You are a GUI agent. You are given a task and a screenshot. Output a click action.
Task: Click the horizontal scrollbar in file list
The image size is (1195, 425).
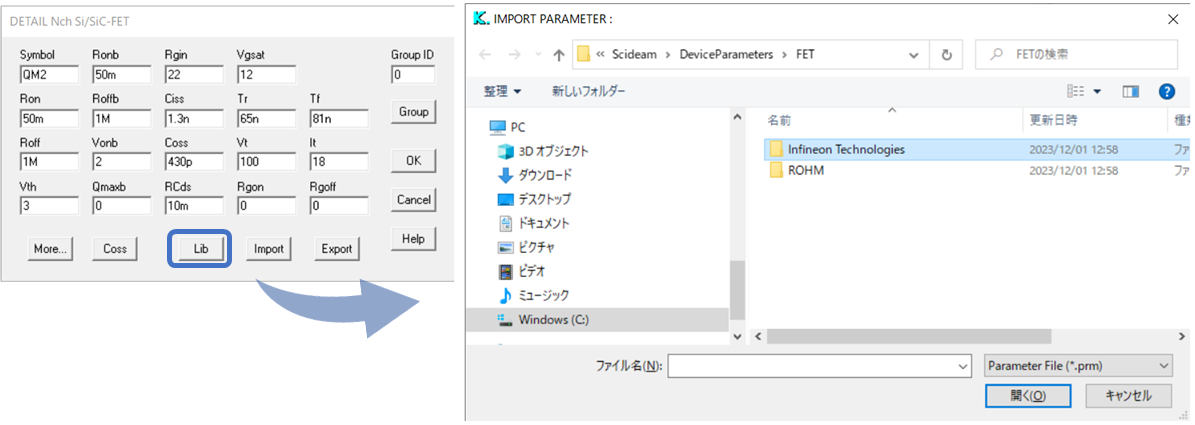[910, 336]
